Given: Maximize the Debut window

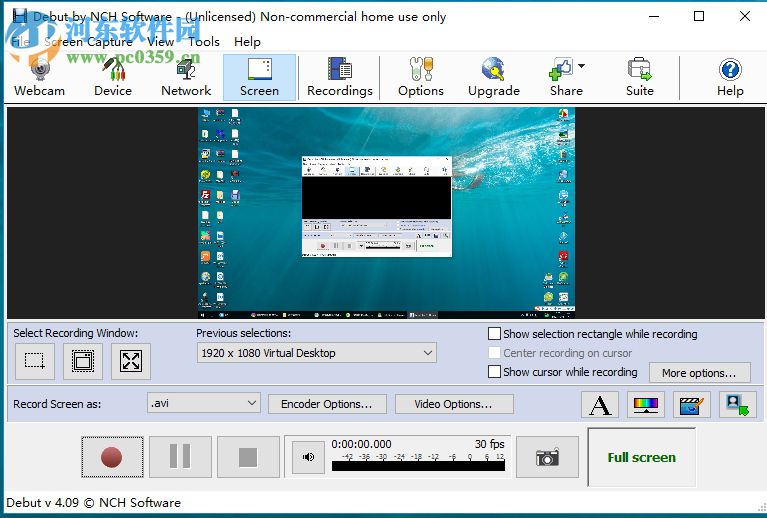Looking at the screenshot, I should pyautogui.click(x=699, y=16).
